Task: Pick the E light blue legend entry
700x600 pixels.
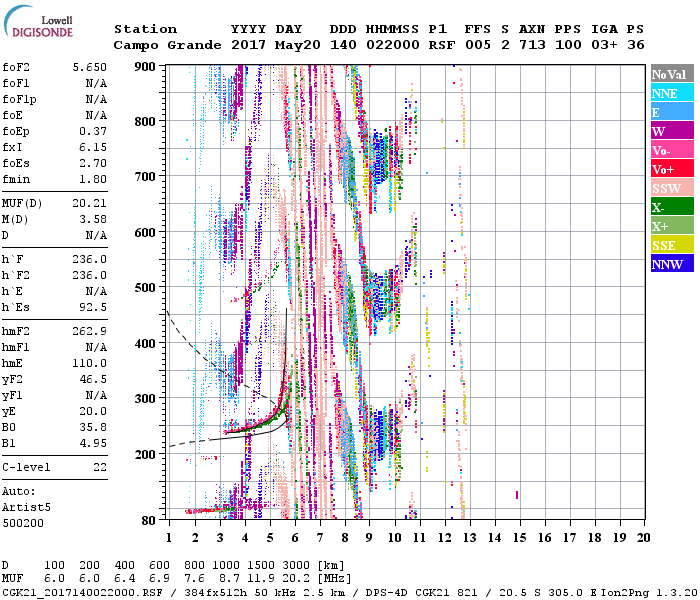Action: [x=672, y=112]
